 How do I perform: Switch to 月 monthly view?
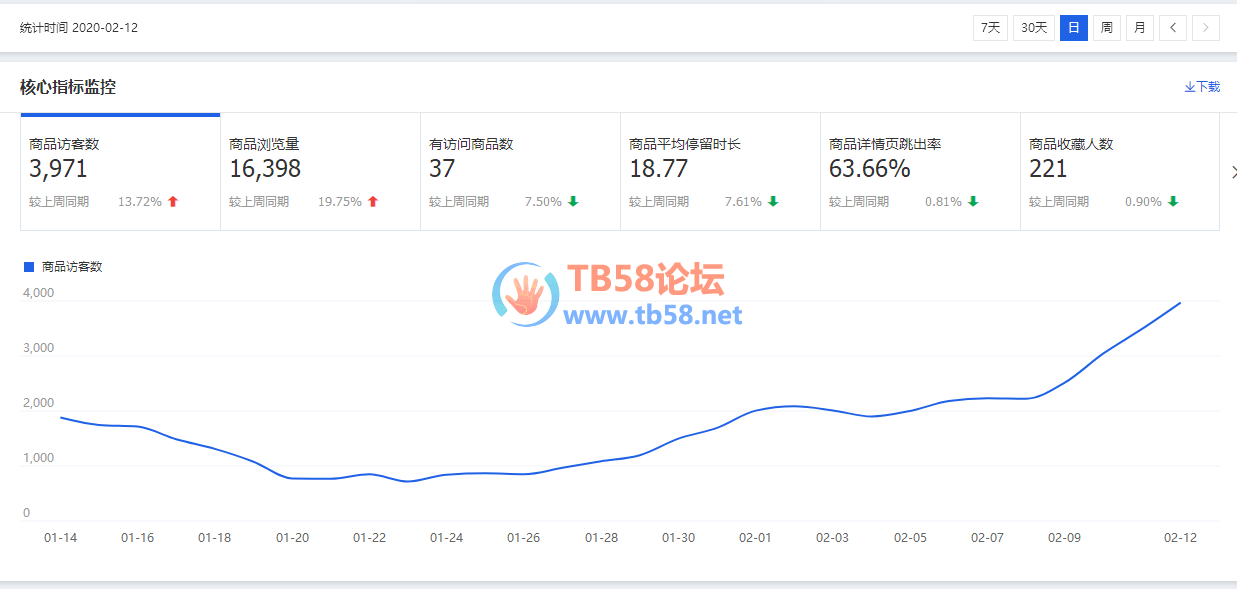coord(1139,28)
